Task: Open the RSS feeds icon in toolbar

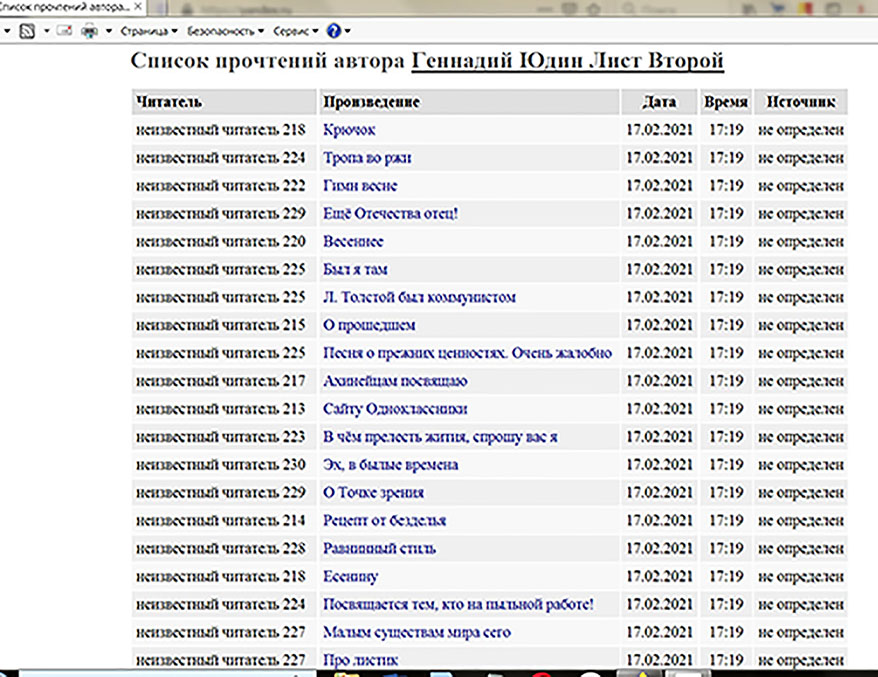Action: (x=27, y=31)
